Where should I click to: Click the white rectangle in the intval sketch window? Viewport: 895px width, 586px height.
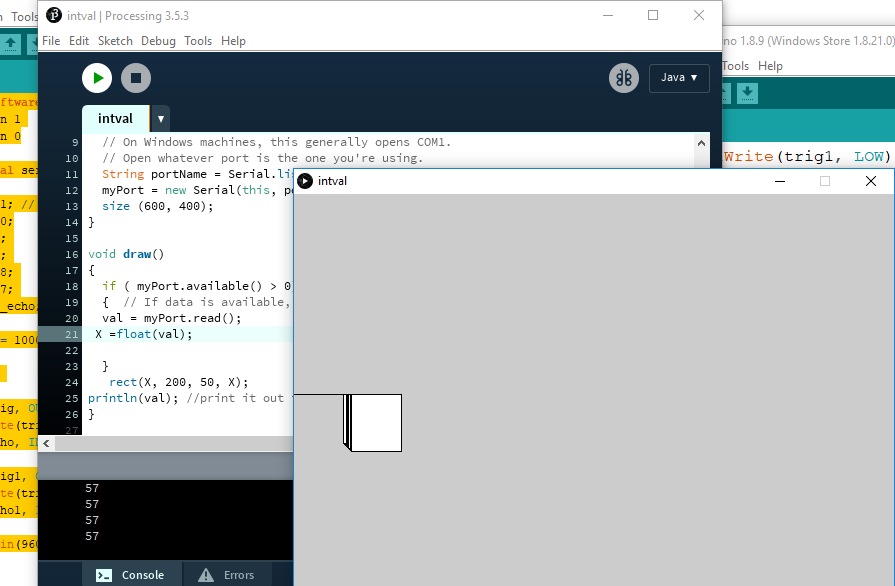click(x=375, y=423)
